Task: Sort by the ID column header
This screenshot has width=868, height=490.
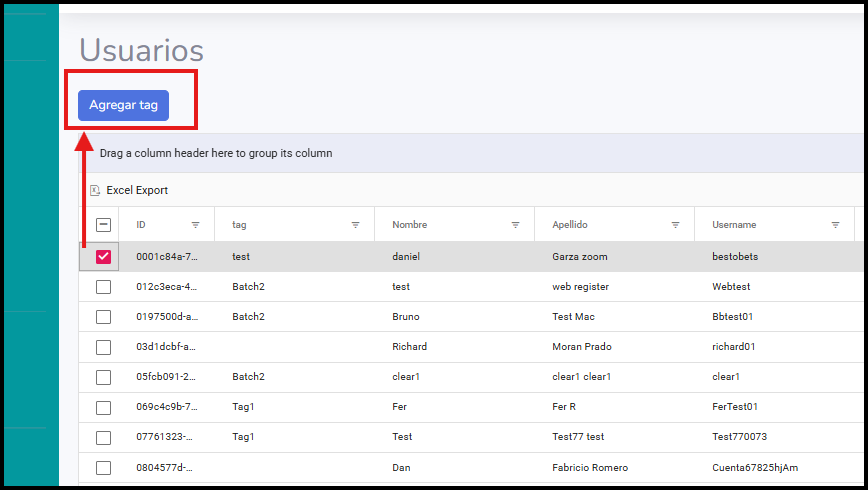Action: click(x=141, y=225)
